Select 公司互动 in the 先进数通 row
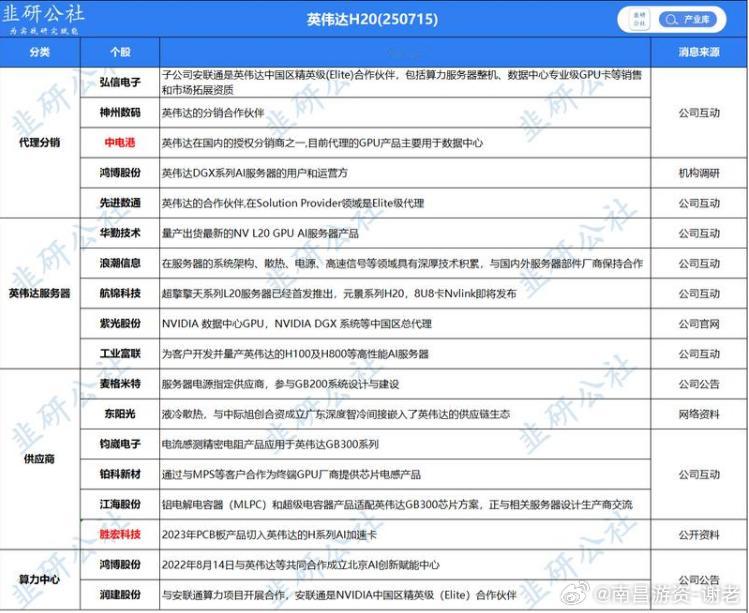This screenshot has height=613, width=749. click(699, 203)
